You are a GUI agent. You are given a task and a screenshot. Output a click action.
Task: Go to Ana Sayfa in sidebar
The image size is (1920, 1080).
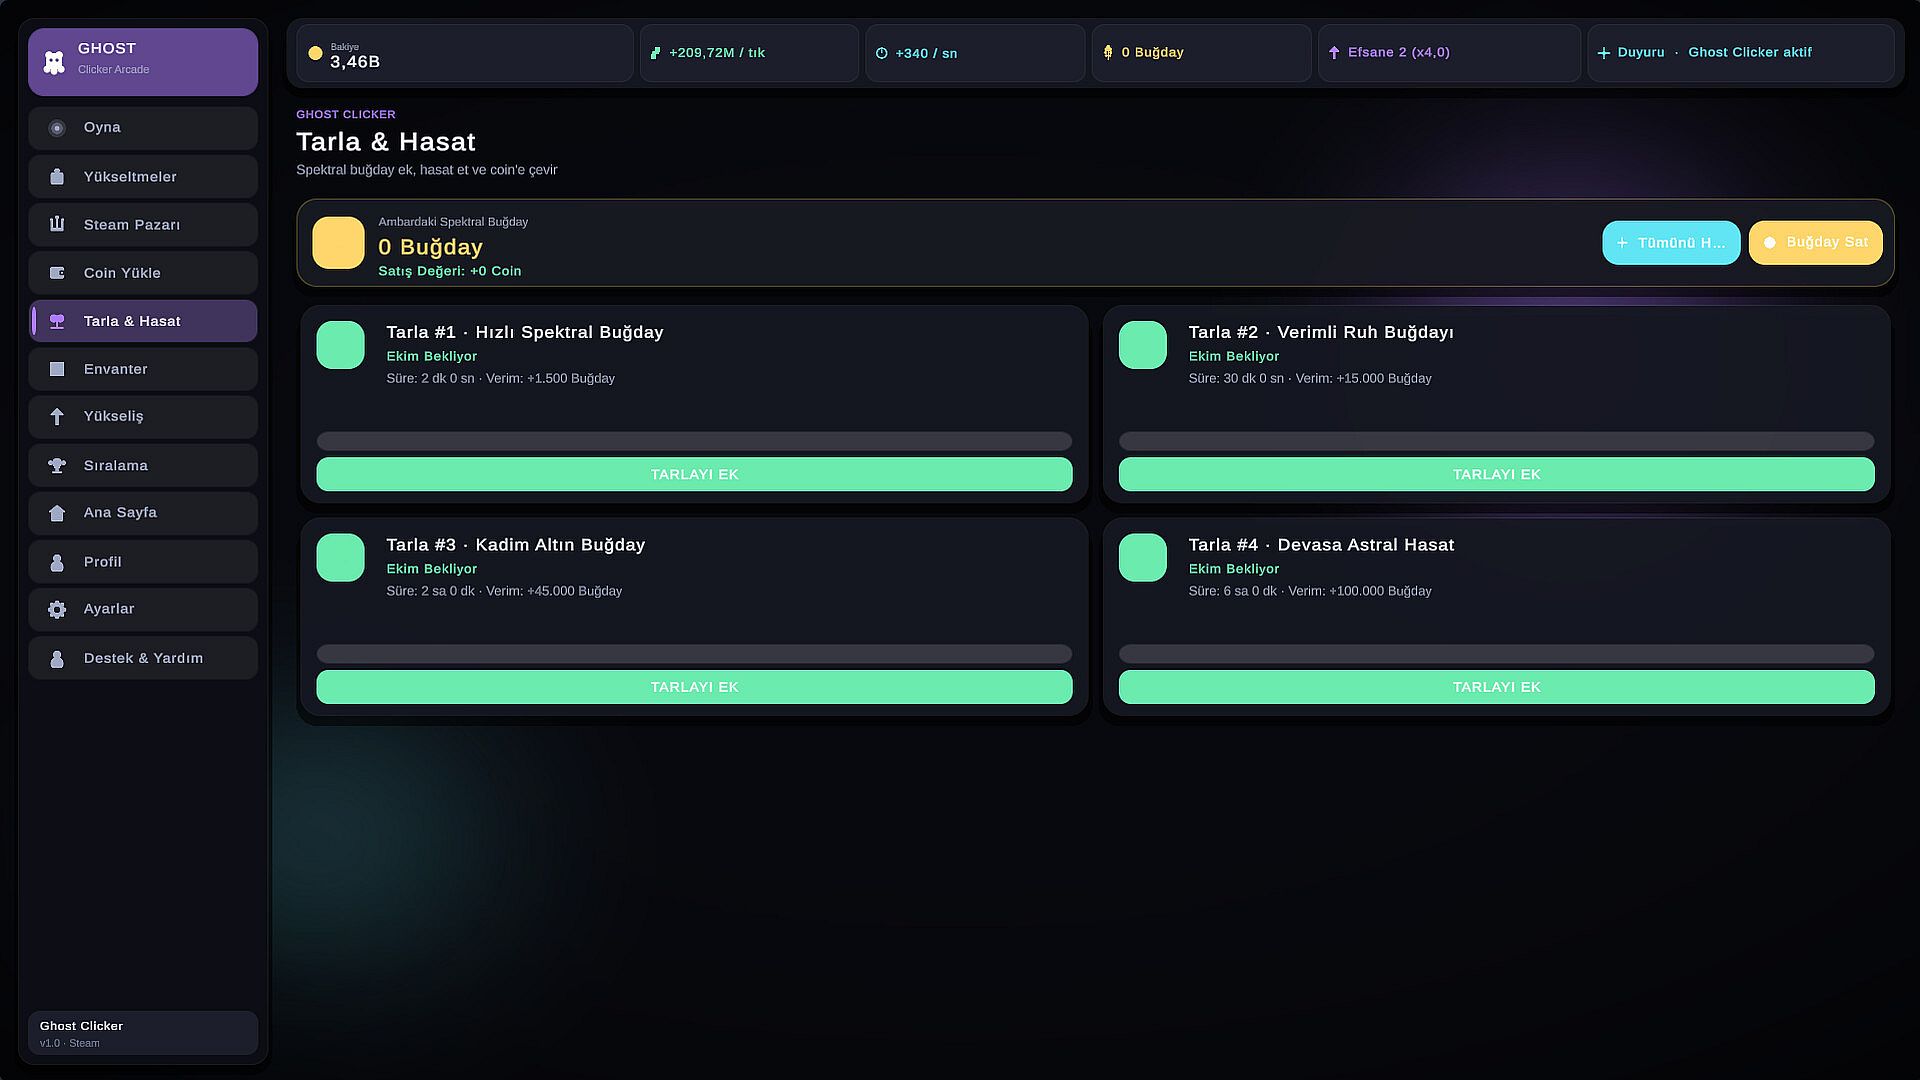[143, 513]
